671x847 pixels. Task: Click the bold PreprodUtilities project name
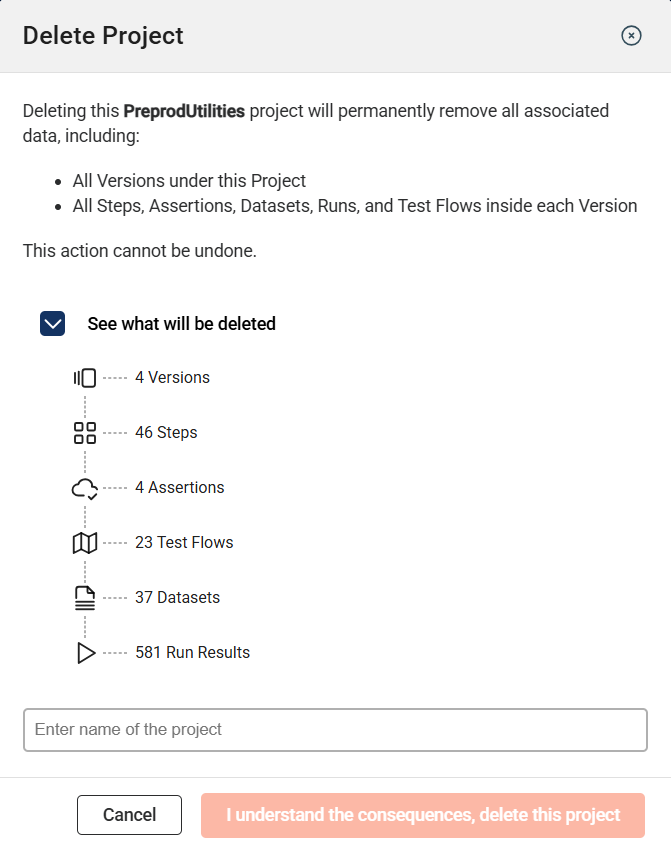[x=184, y=111]
